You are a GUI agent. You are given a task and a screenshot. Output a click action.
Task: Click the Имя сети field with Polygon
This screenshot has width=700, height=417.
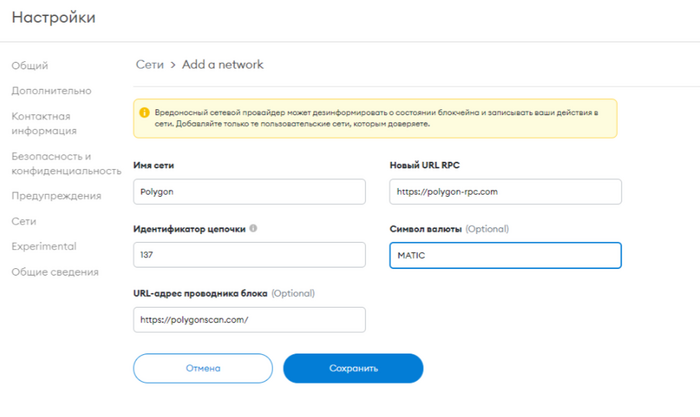click(x=249, y=192)
